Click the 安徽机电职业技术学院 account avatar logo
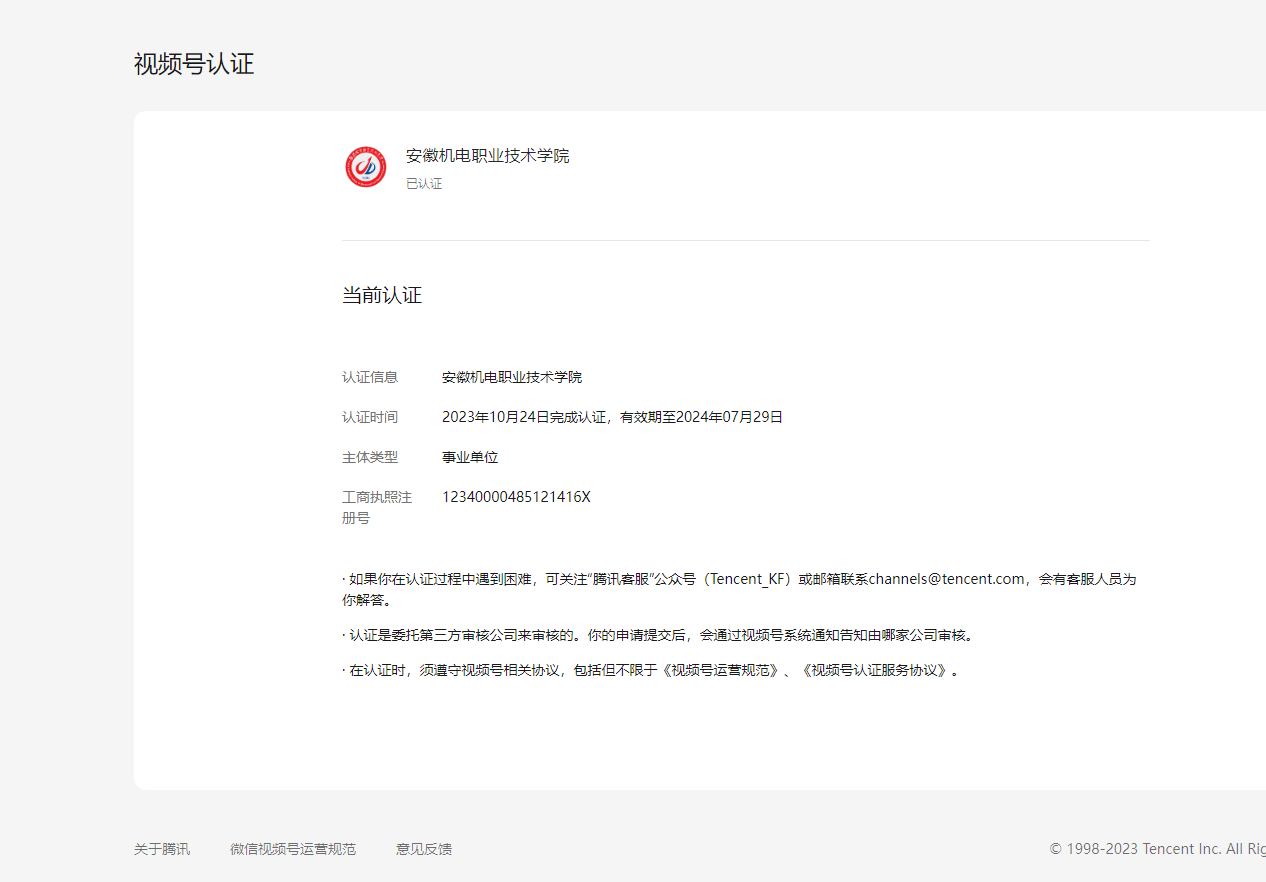Viewport: 1266px width, 882px height. [x=366, y=167]
